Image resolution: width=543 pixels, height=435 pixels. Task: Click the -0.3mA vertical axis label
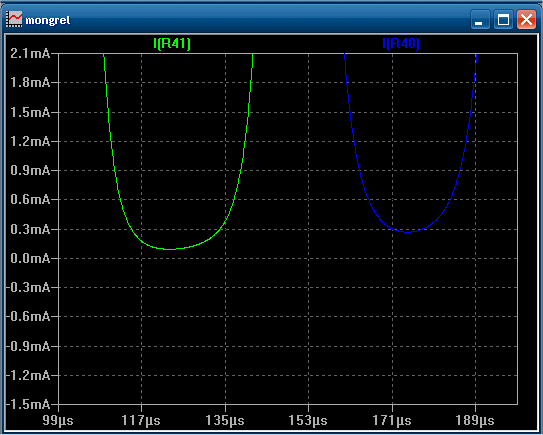(28, 288)
